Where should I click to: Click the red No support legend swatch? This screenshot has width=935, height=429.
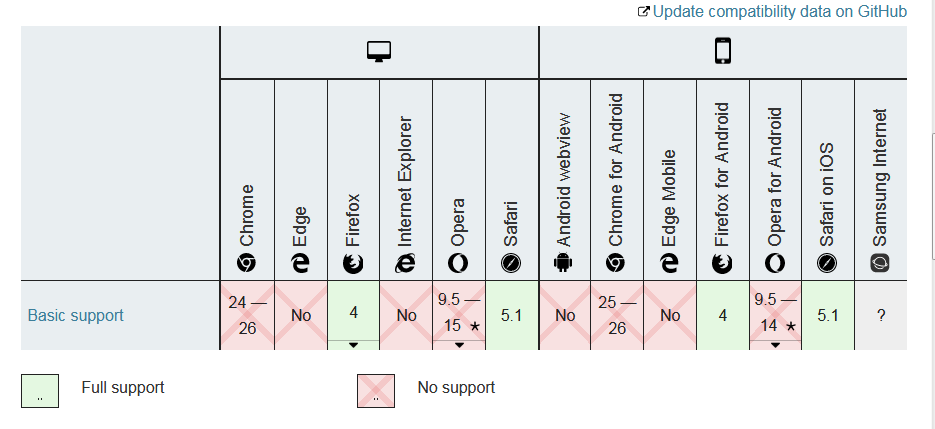click(376, 391)
